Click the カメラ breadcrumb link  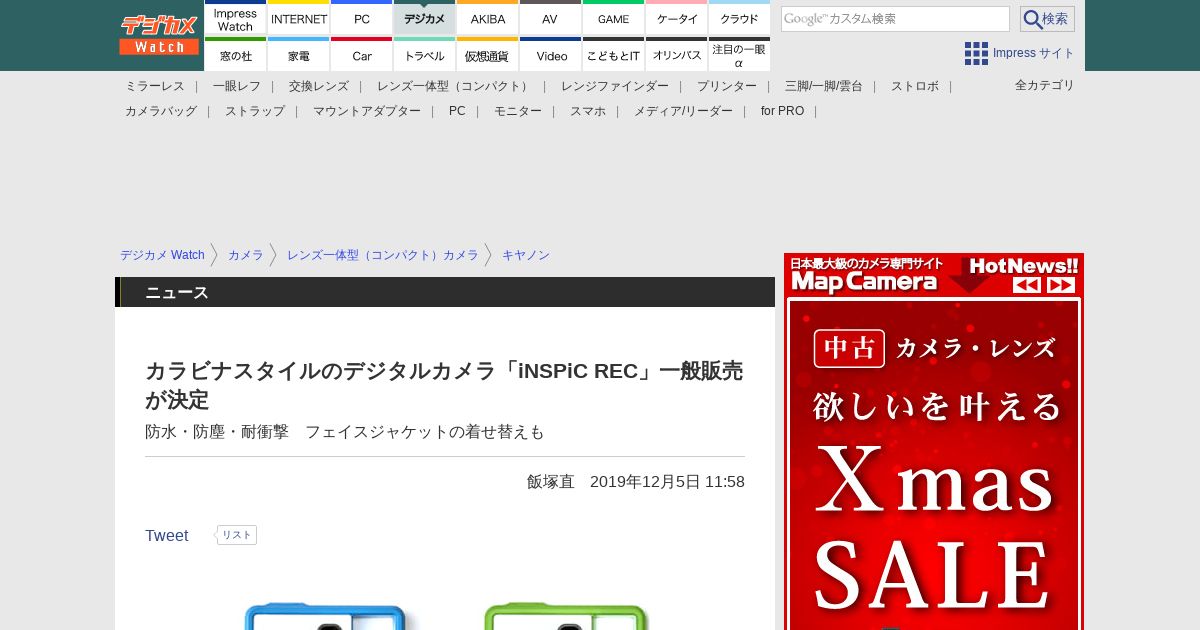click(x=246, y=255)
